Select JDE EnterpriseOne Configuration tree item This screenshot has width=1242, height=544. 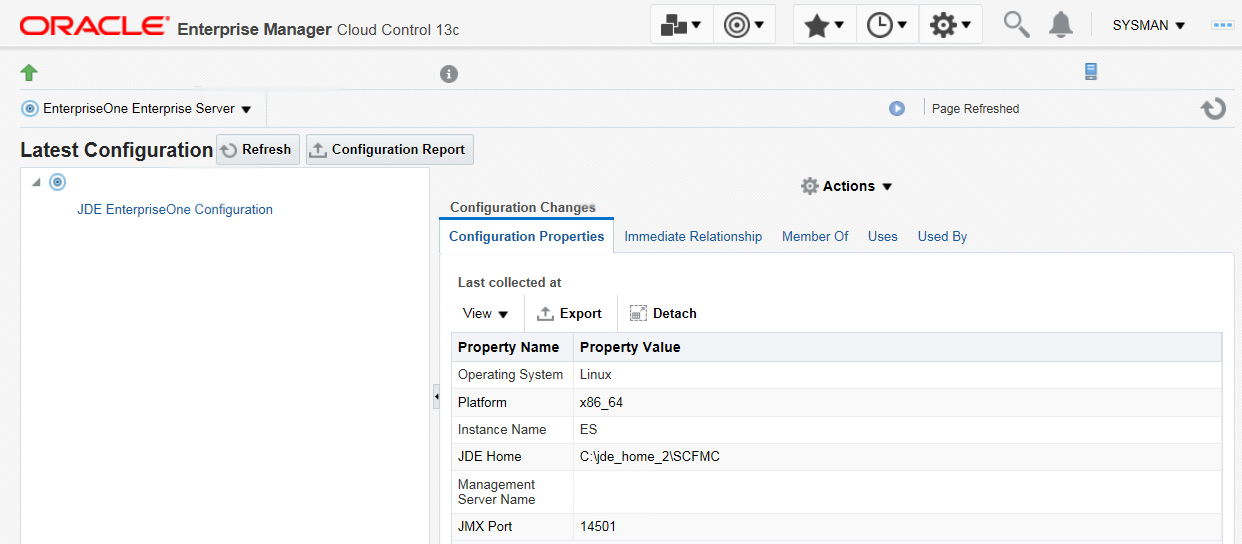click(175, 210)
